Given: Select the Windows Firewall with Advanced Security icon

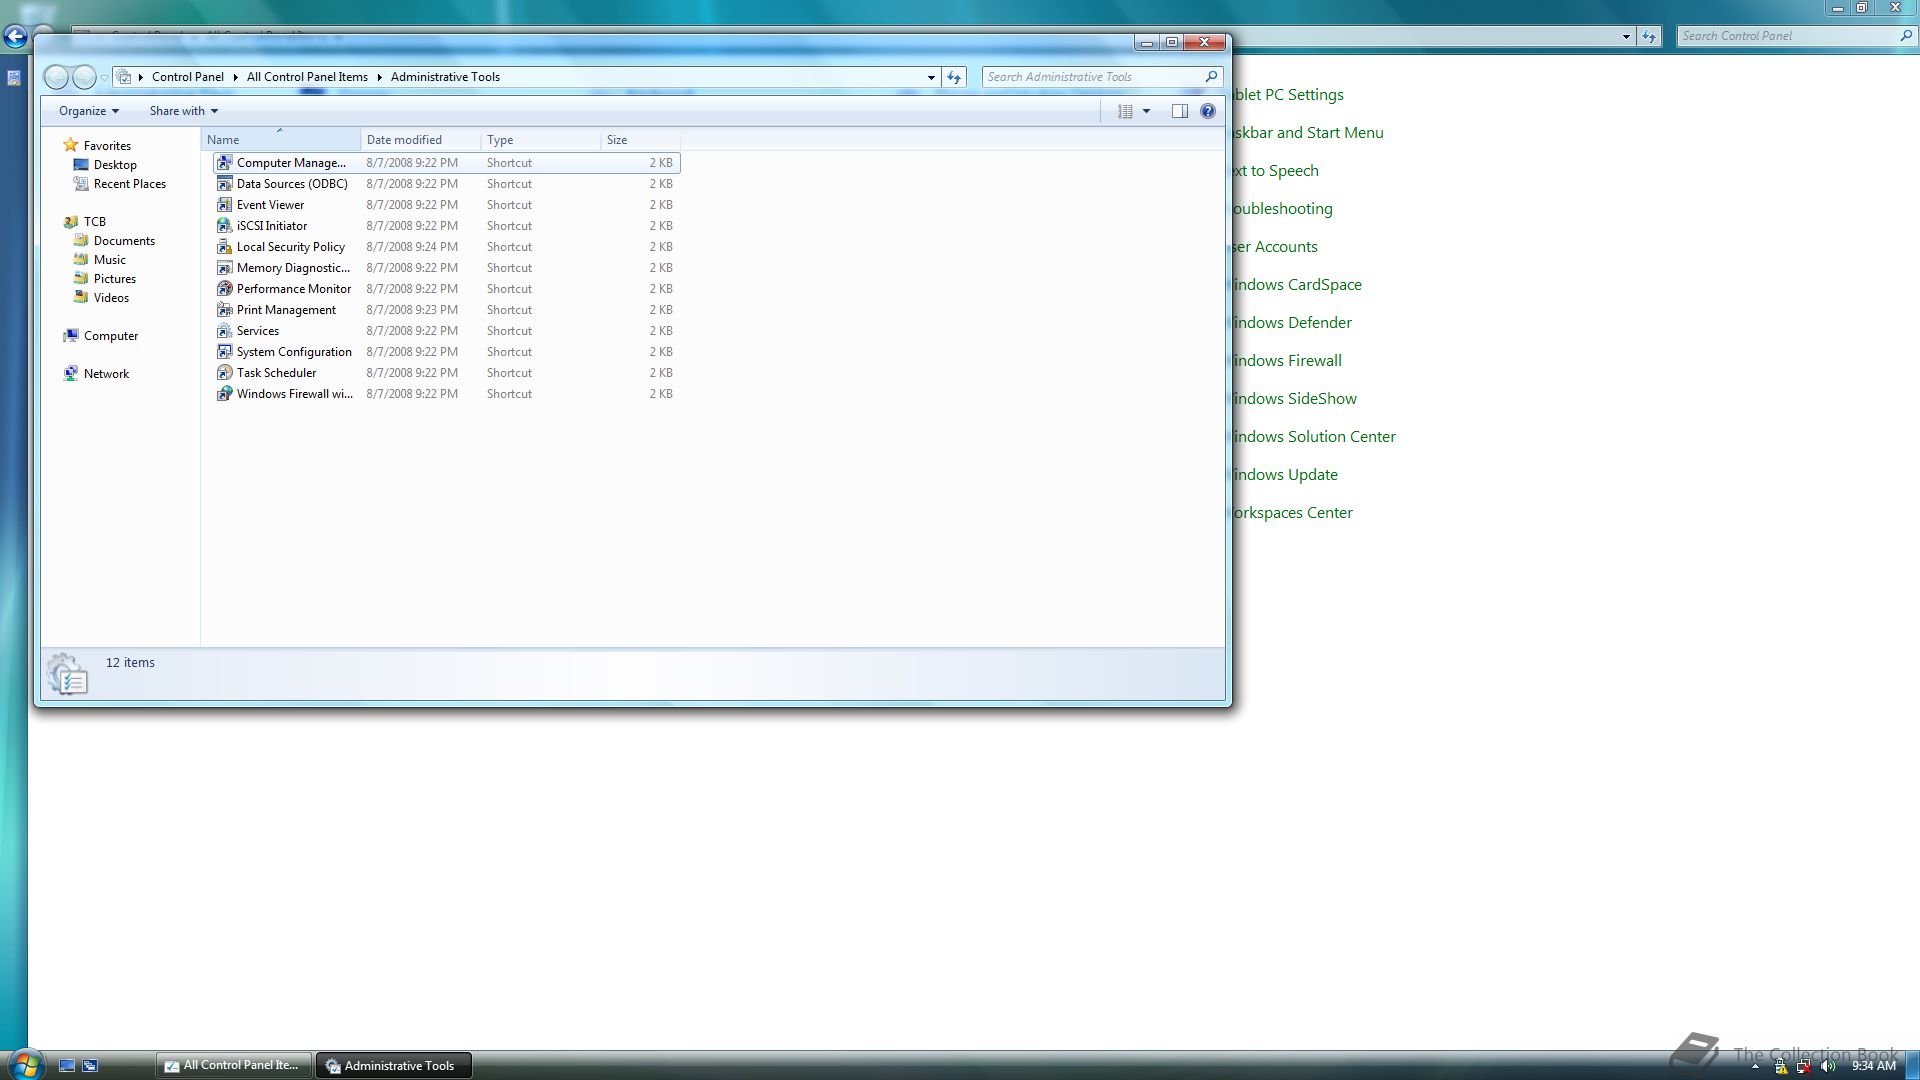Looking at the screenshot, I should (x=225, y=394).
